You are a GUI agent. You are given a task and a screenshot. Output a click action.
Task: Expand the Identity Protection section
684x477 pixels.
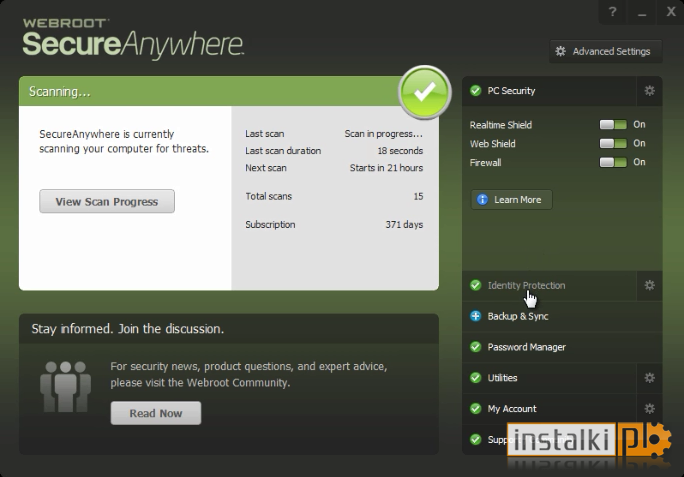549,285
